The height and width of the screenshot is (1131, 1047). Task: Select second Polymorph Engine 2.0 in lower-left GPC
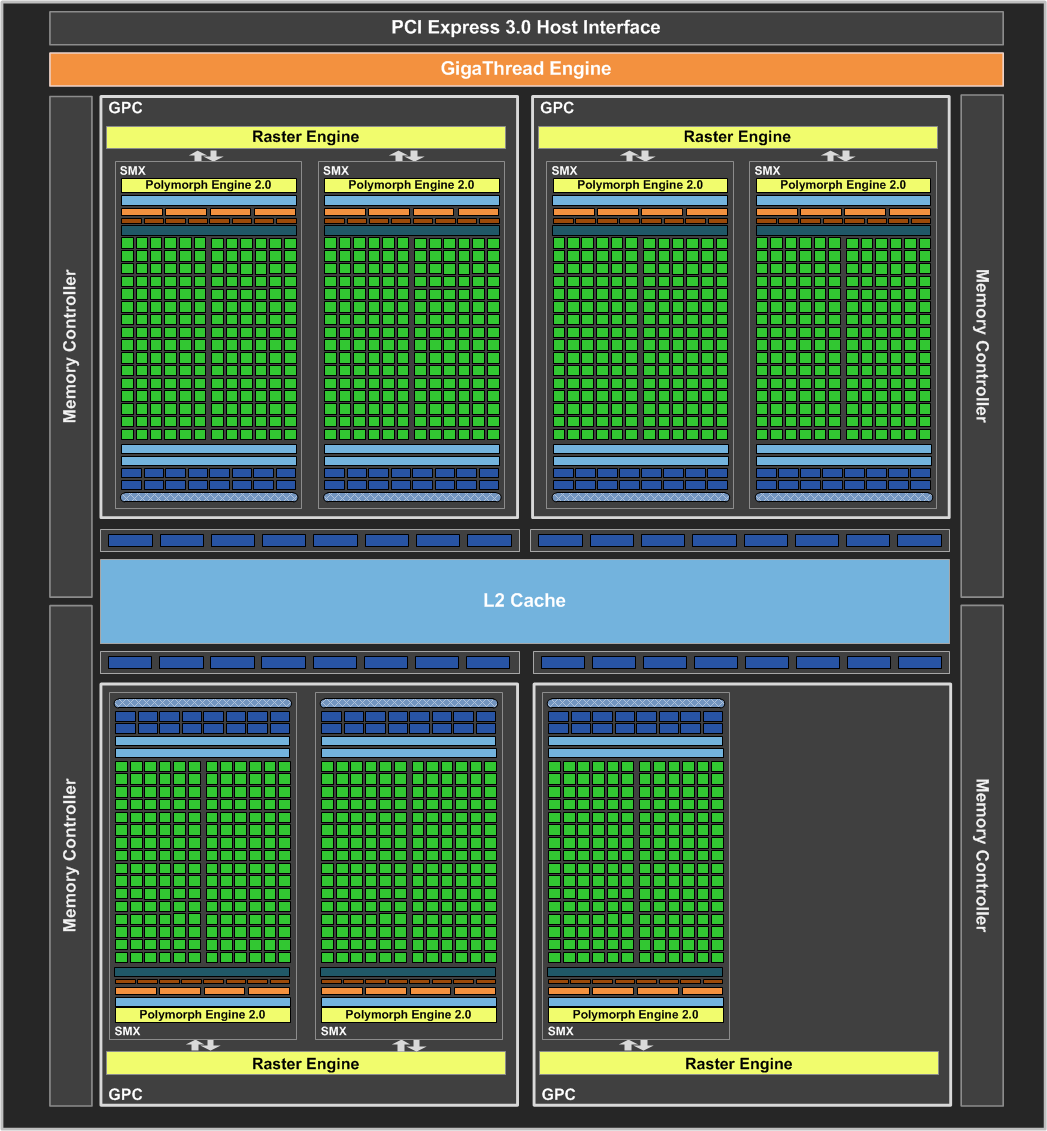click(x=408, y=1014)
